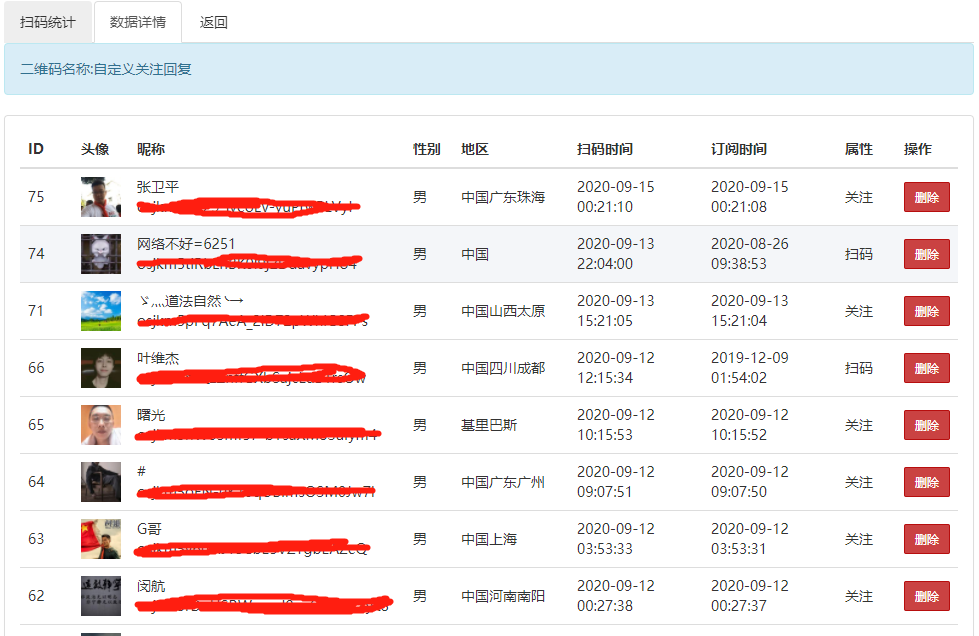Select the 昵称 column header
This screenshot has width=979, height=636.
point(150,149)
